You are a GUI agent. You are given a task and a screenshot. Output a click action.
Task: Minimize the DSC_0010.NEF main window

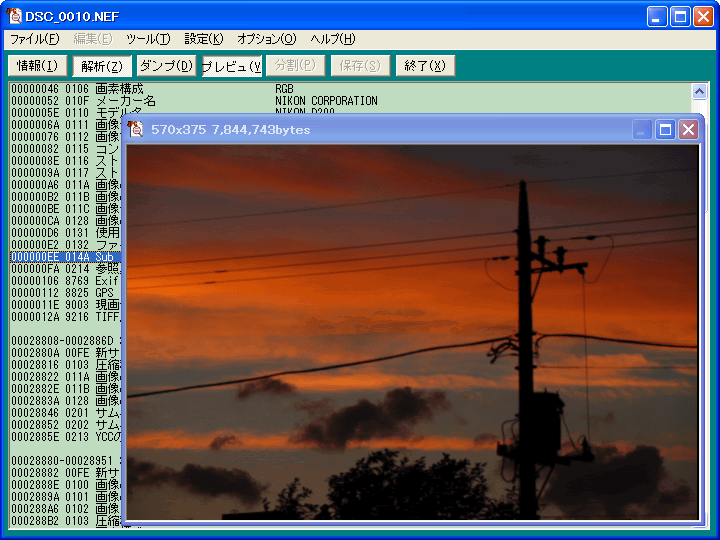[x=656, y=17]
